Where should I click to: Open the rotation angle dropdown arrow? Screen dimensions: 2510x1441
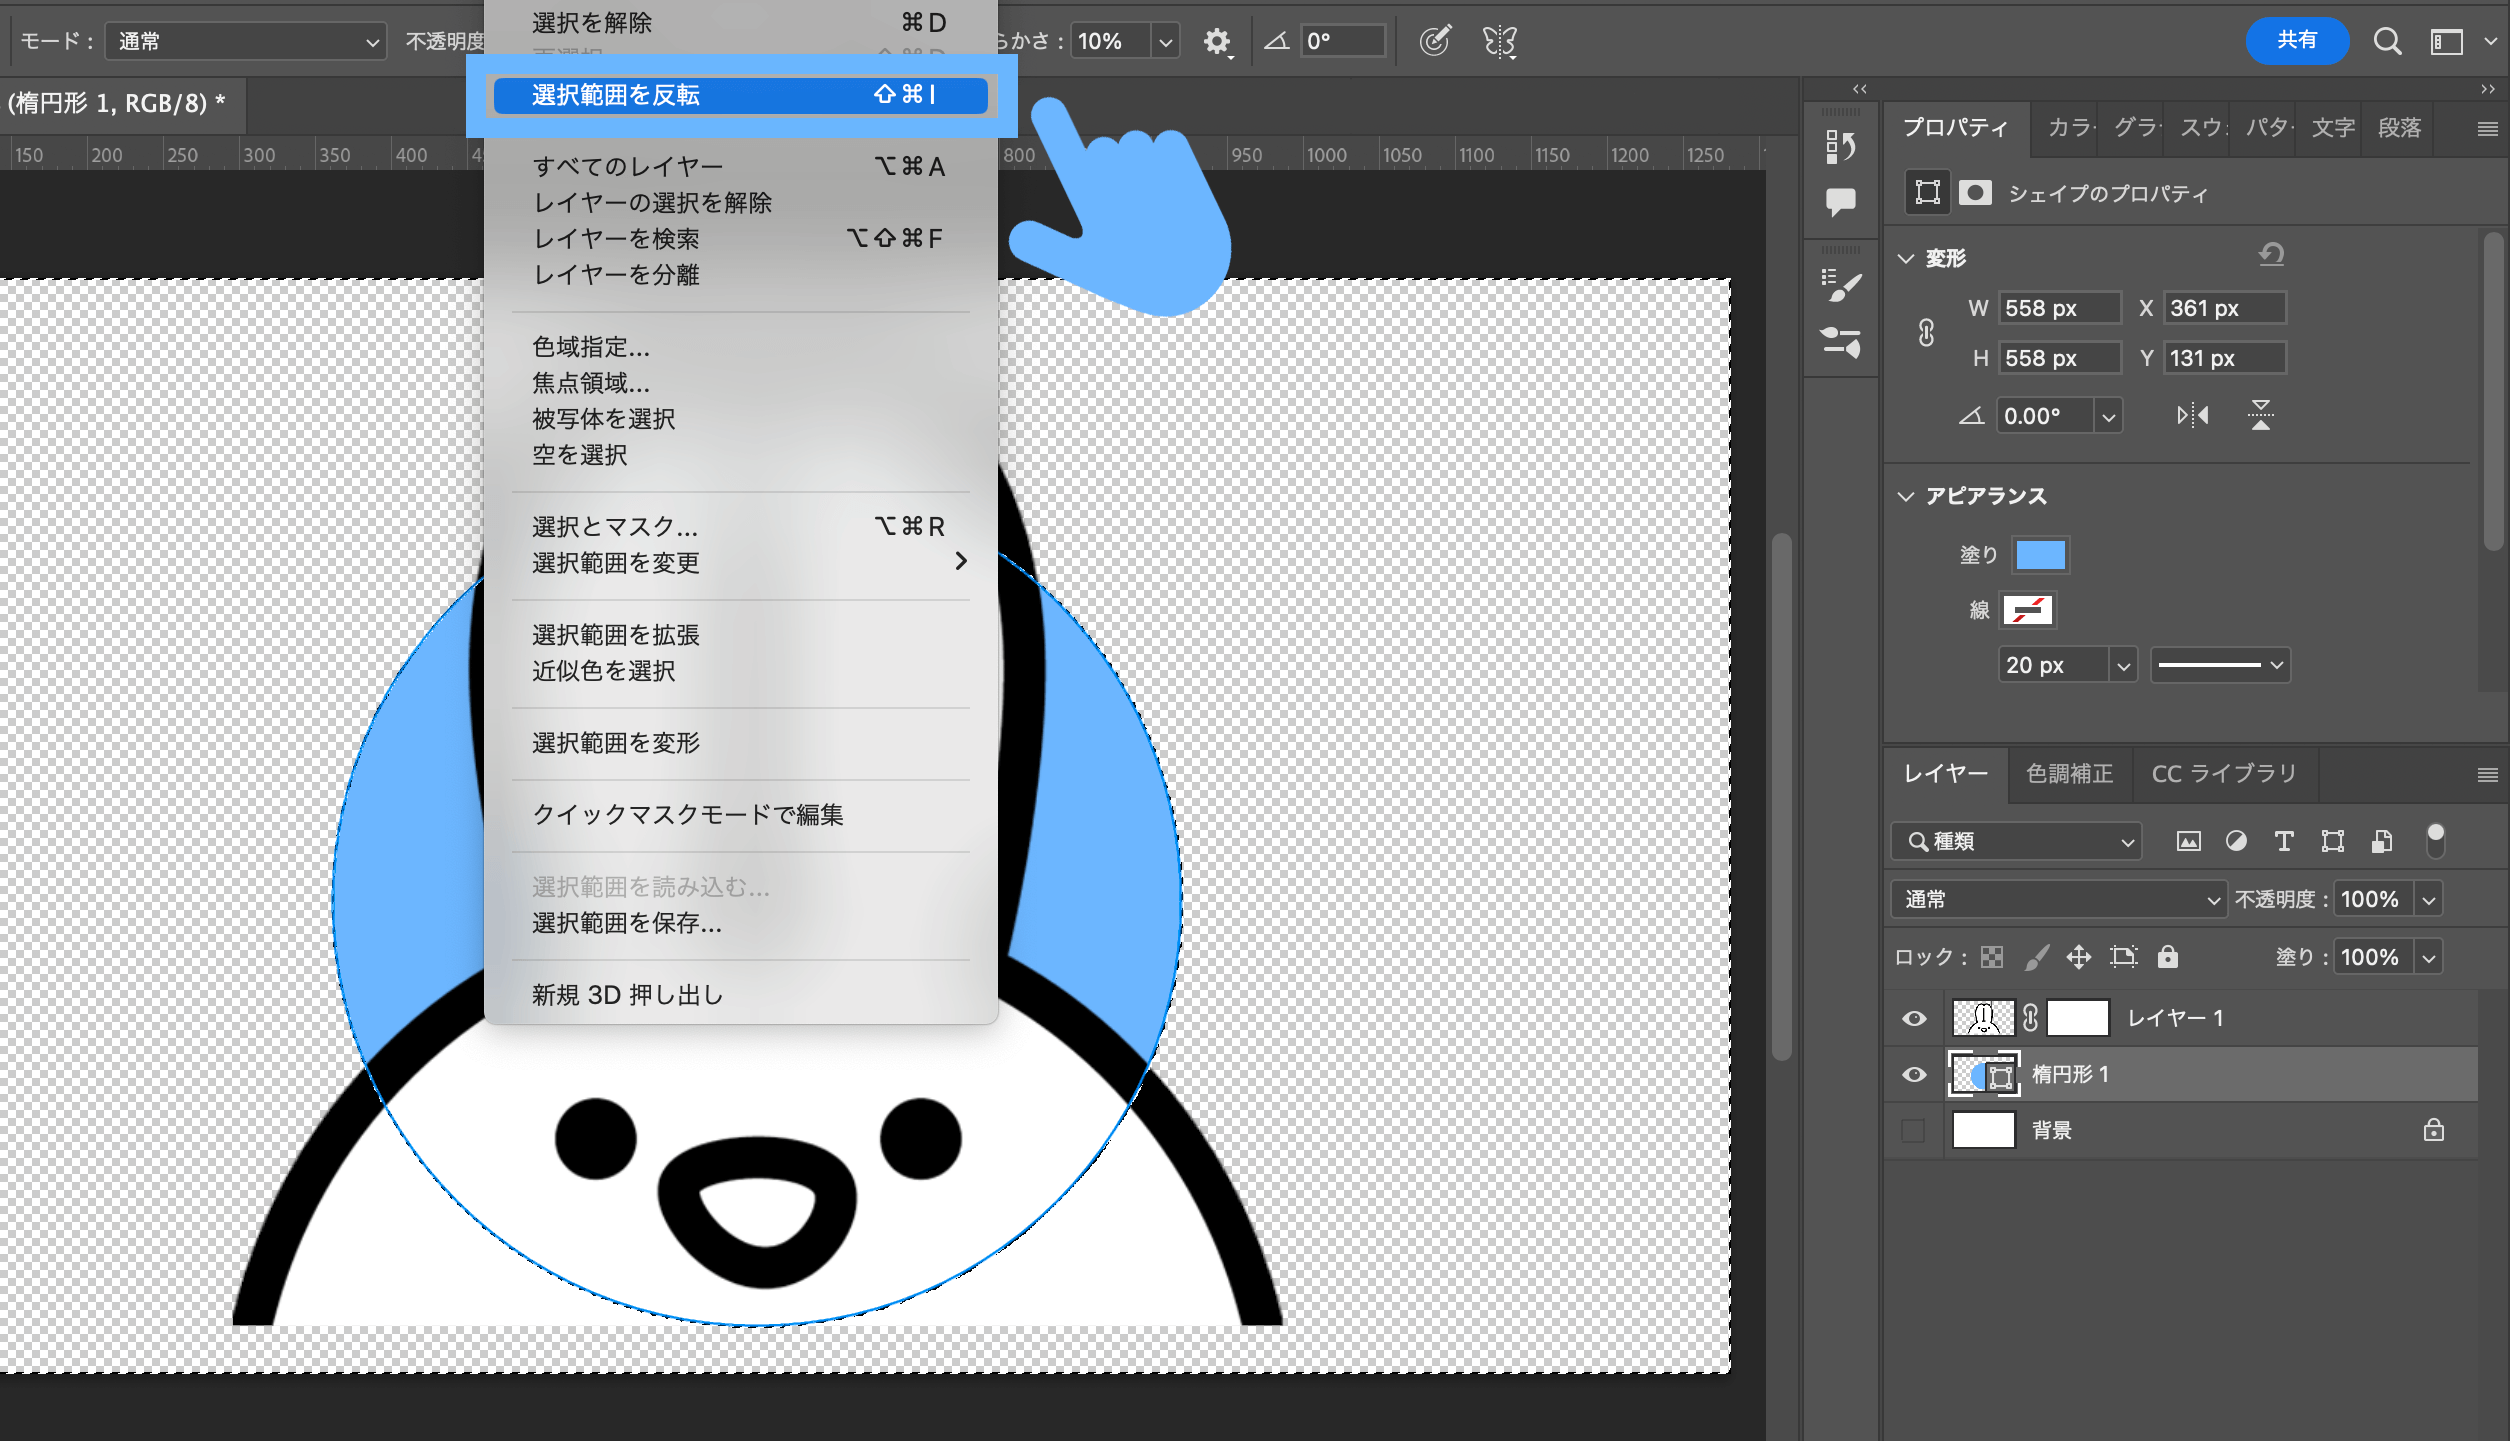click(2108, 416)
